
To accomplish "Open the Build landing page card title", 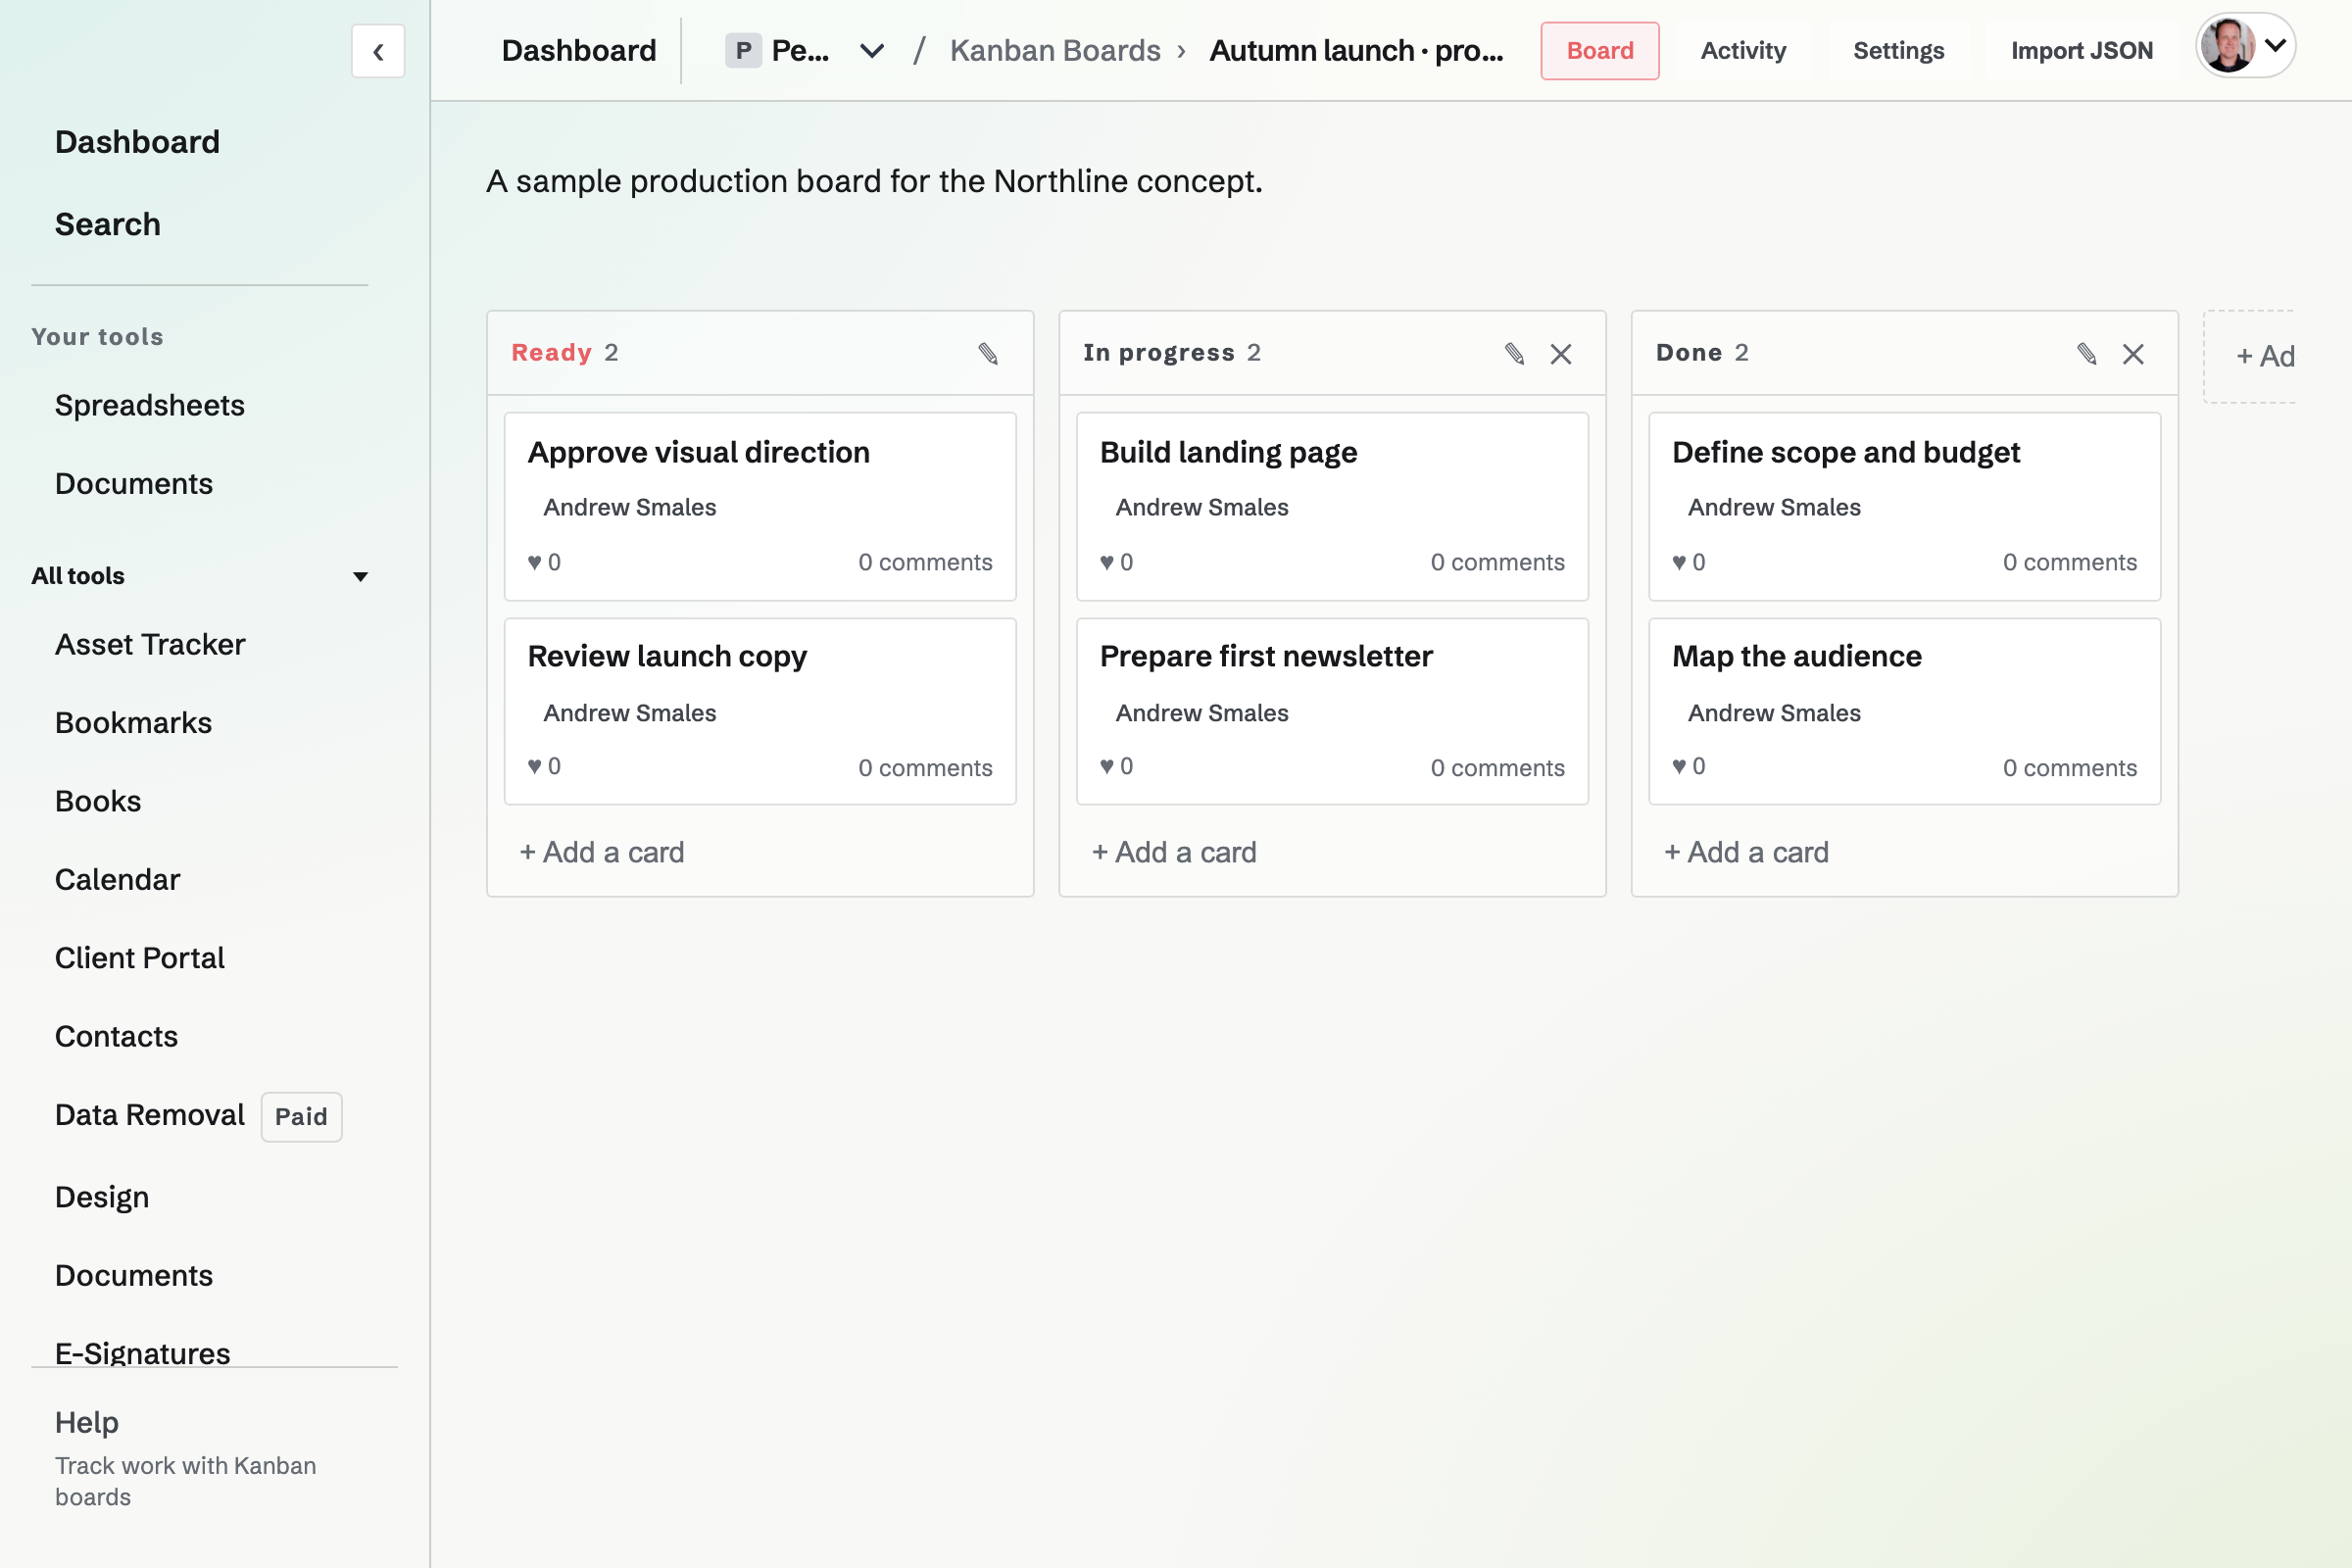I will [x=1228, y=452].
